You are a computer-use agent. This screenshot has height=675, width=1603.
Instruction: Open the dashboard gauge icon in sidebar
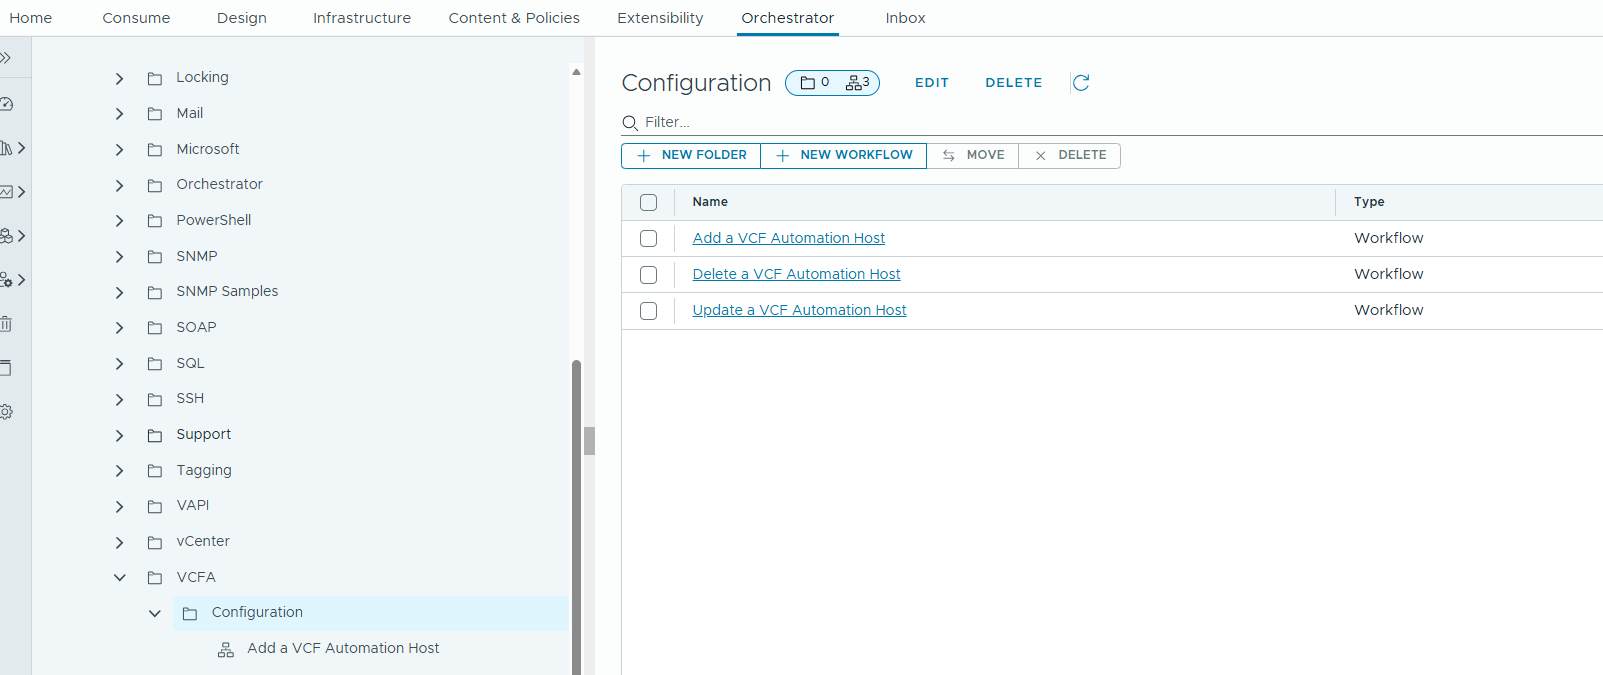(6, 104)
